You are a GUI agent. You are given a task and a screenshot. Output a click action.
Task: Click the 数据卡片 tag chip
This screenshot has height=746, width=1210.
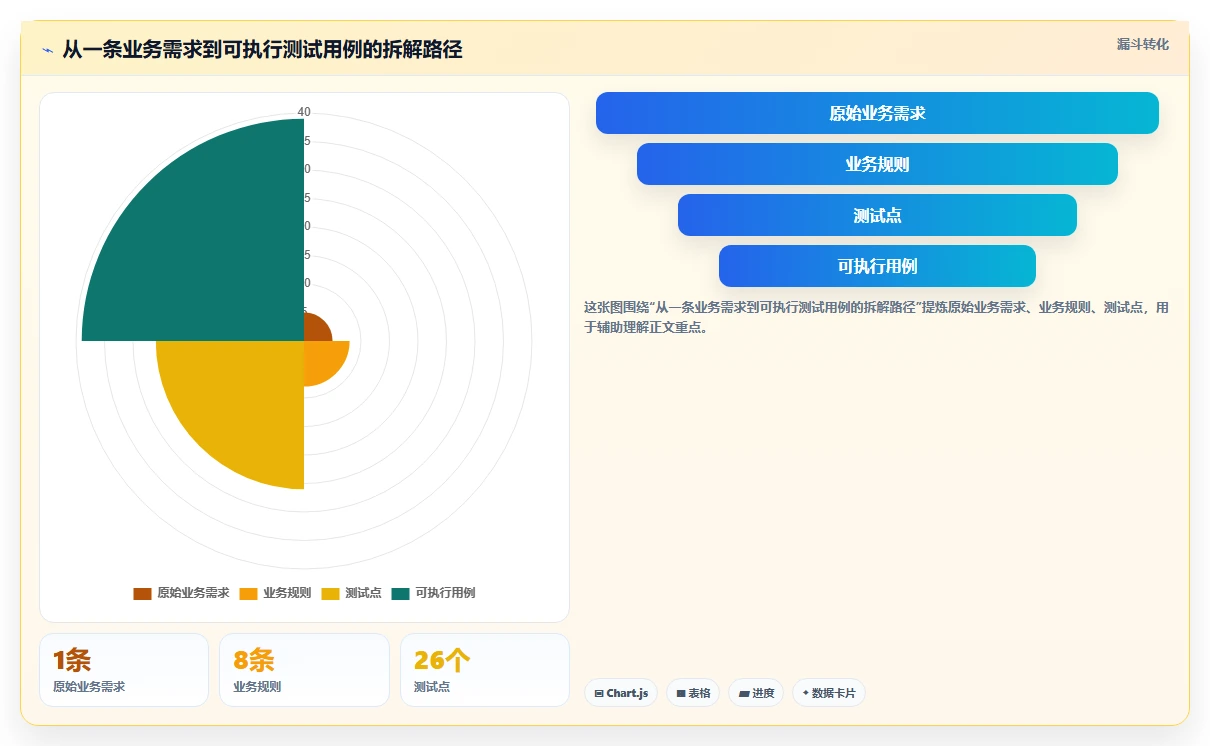[x=829, y=693]
